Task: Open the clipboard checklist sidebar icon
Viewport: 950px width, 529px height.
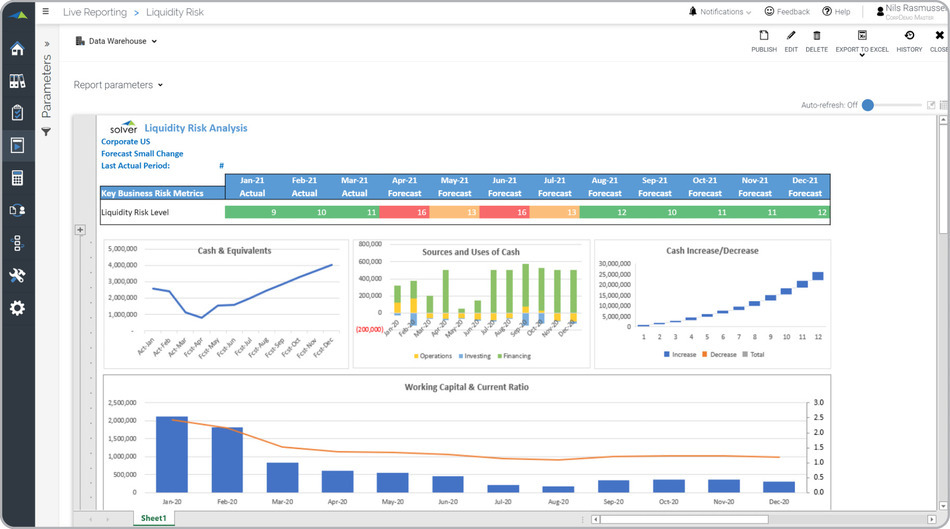Action: [x=17, y=113]
